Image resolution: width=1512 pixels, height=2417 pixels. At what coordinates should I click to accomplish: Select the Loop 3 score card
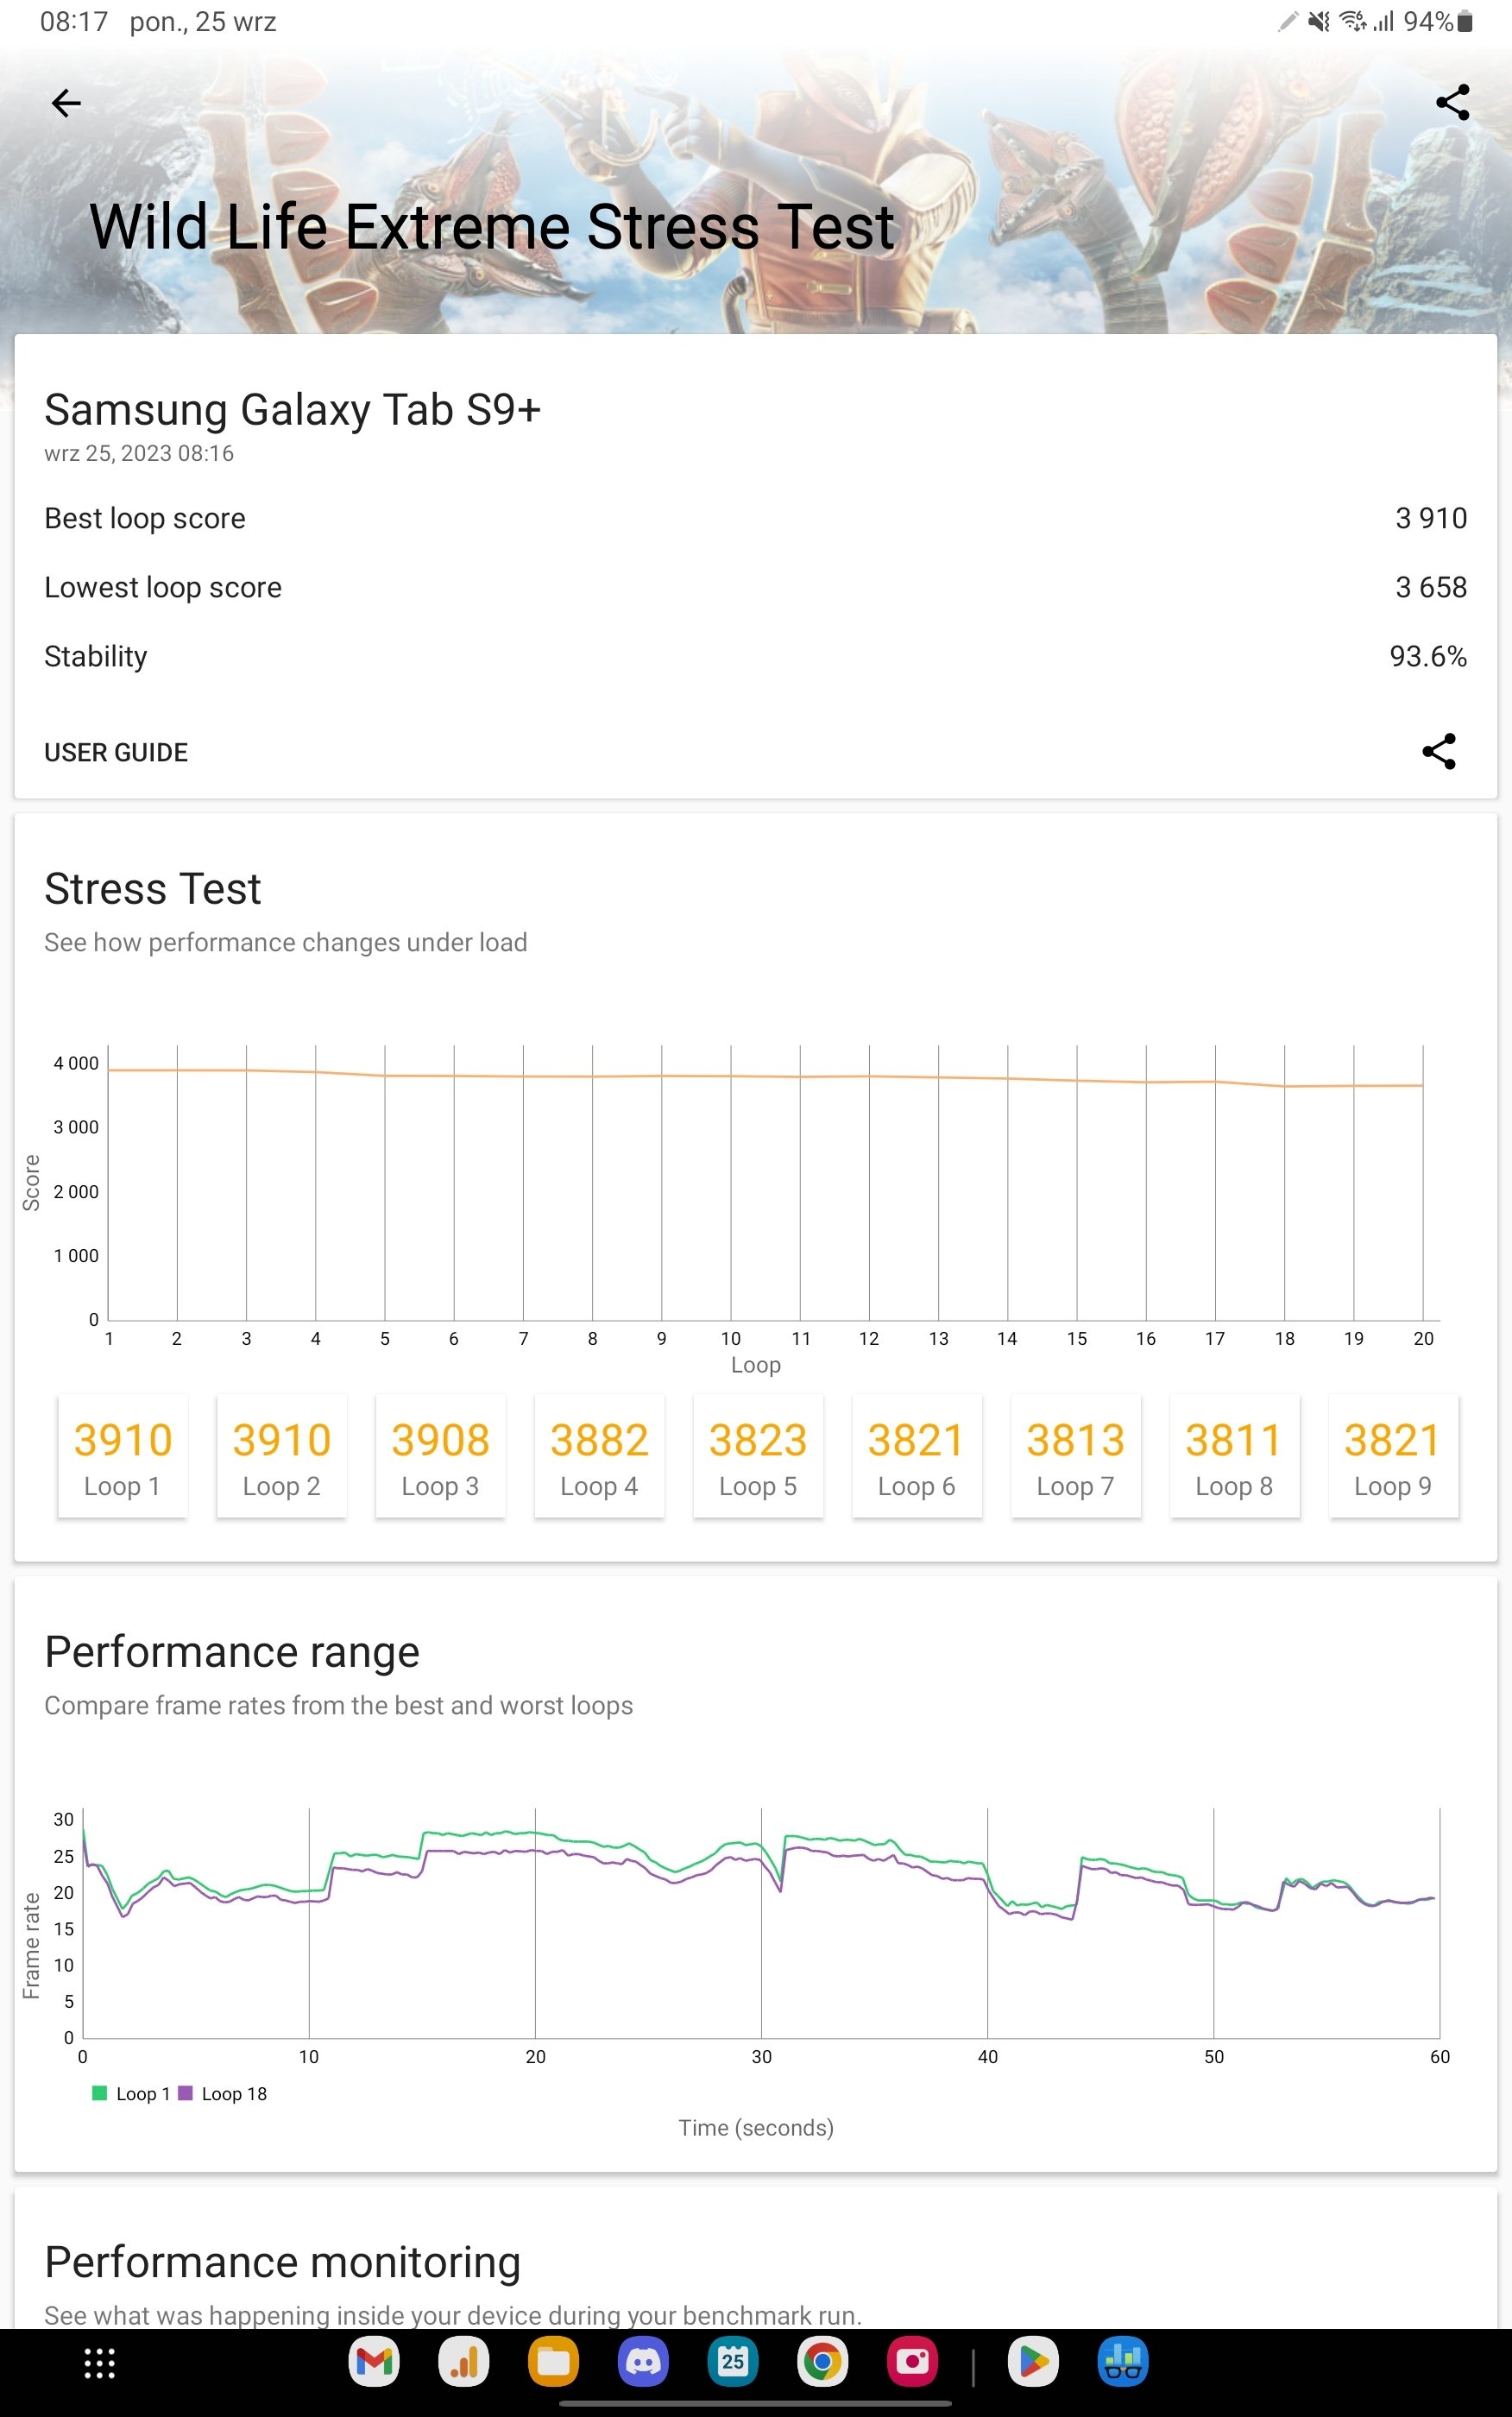pos(440,1457)
